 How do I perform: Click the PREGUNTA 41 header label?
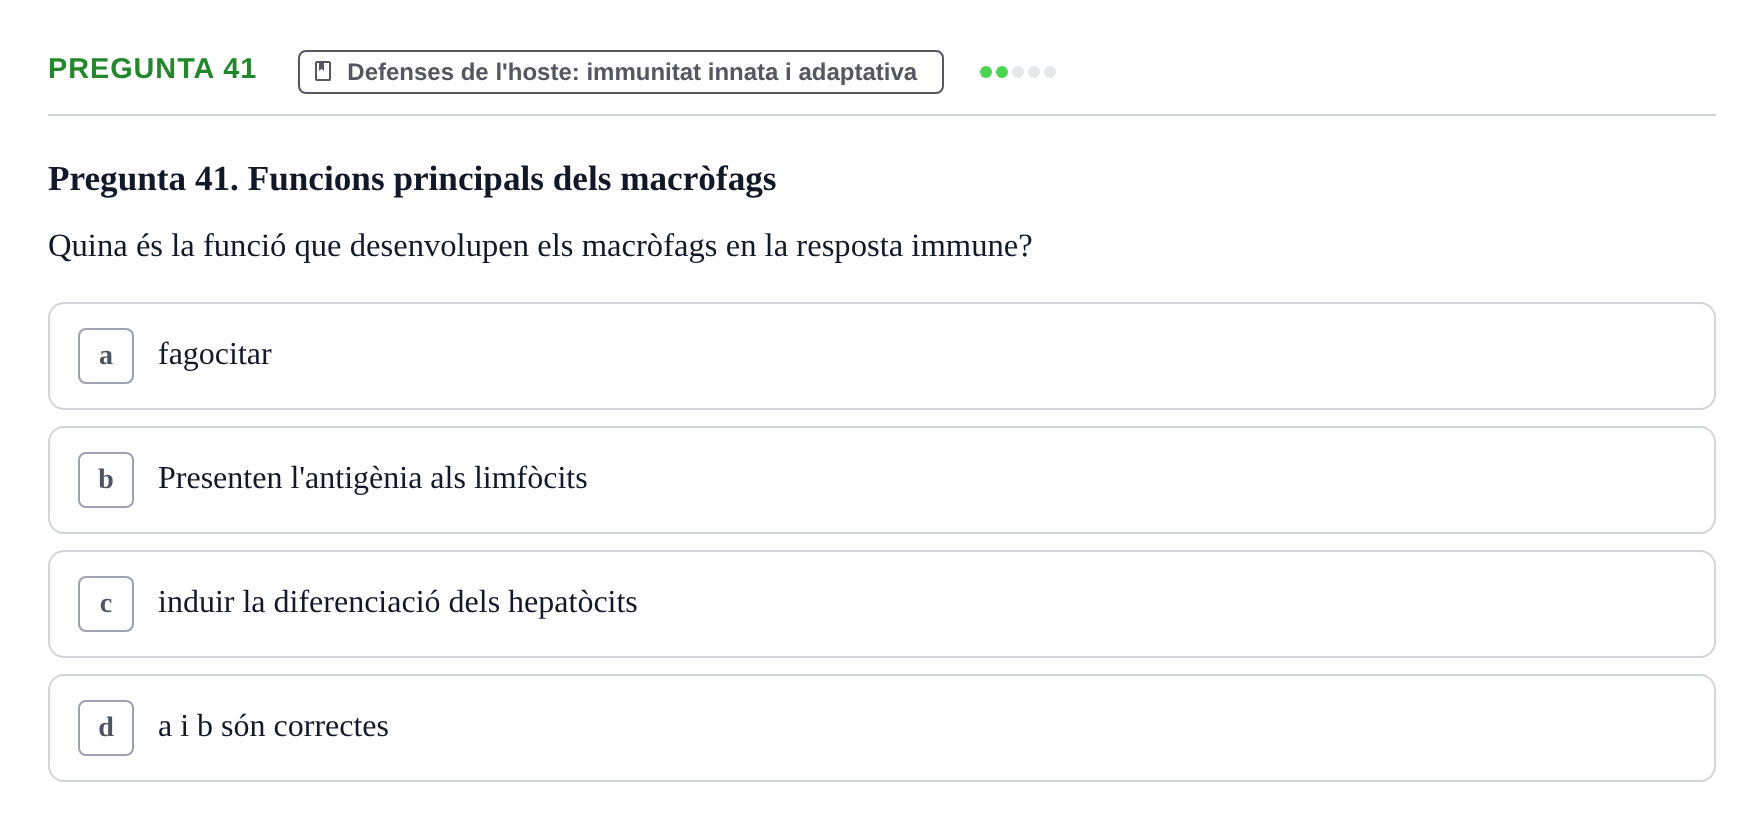click(x=152, y=68)
